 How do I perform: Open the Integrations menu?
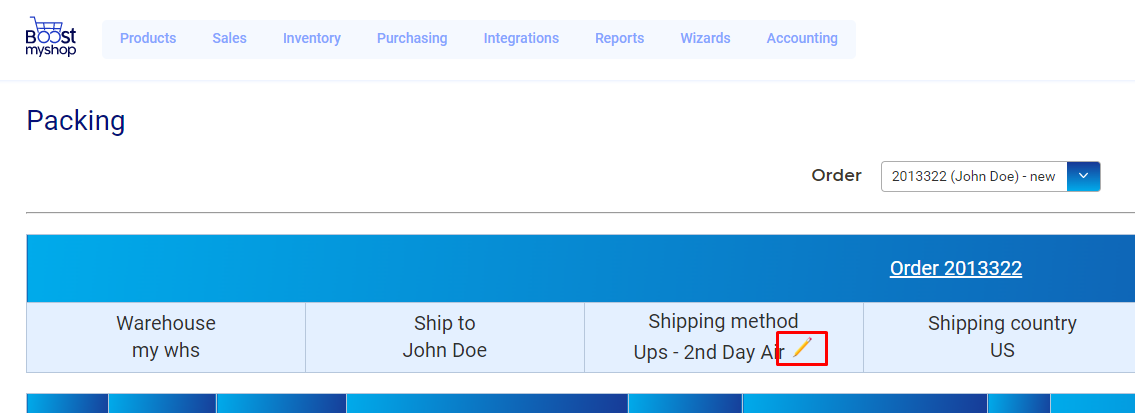coord(521,38)
